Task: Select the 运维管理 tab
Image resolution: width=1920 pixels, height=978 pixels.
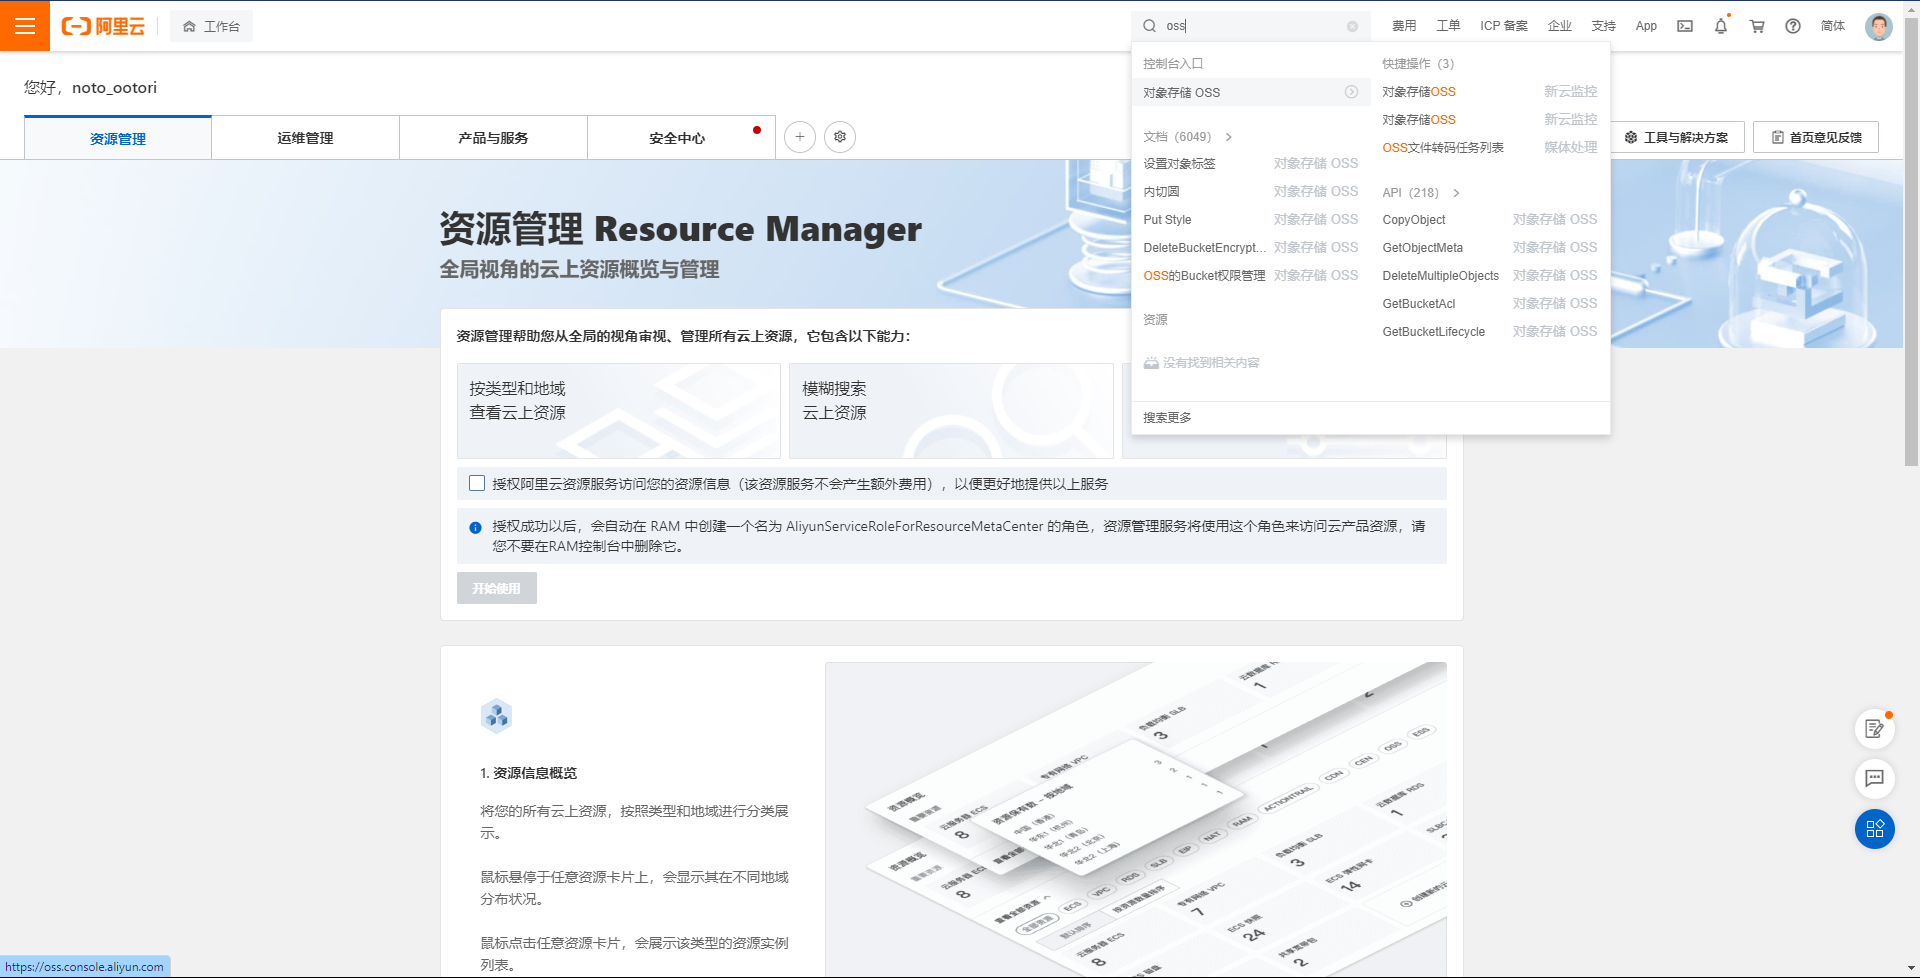Action: [x=305, y=138]
